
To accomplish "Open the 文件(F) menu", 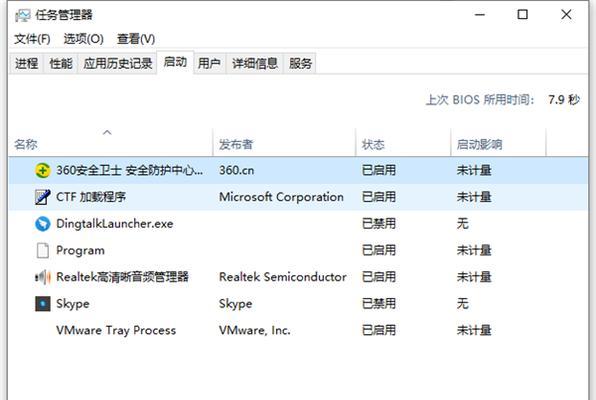I will (32, 39).
